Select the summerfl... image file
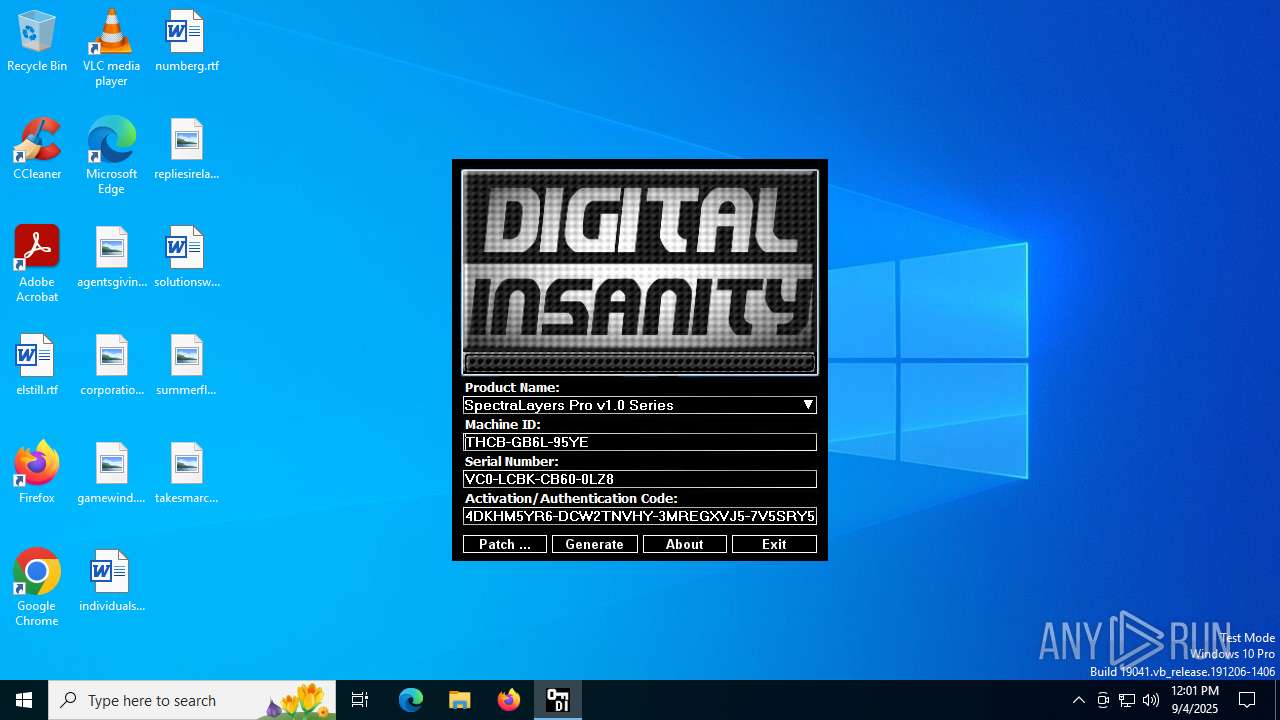Viewport: 1280px width, 720px height. [186, 366]
